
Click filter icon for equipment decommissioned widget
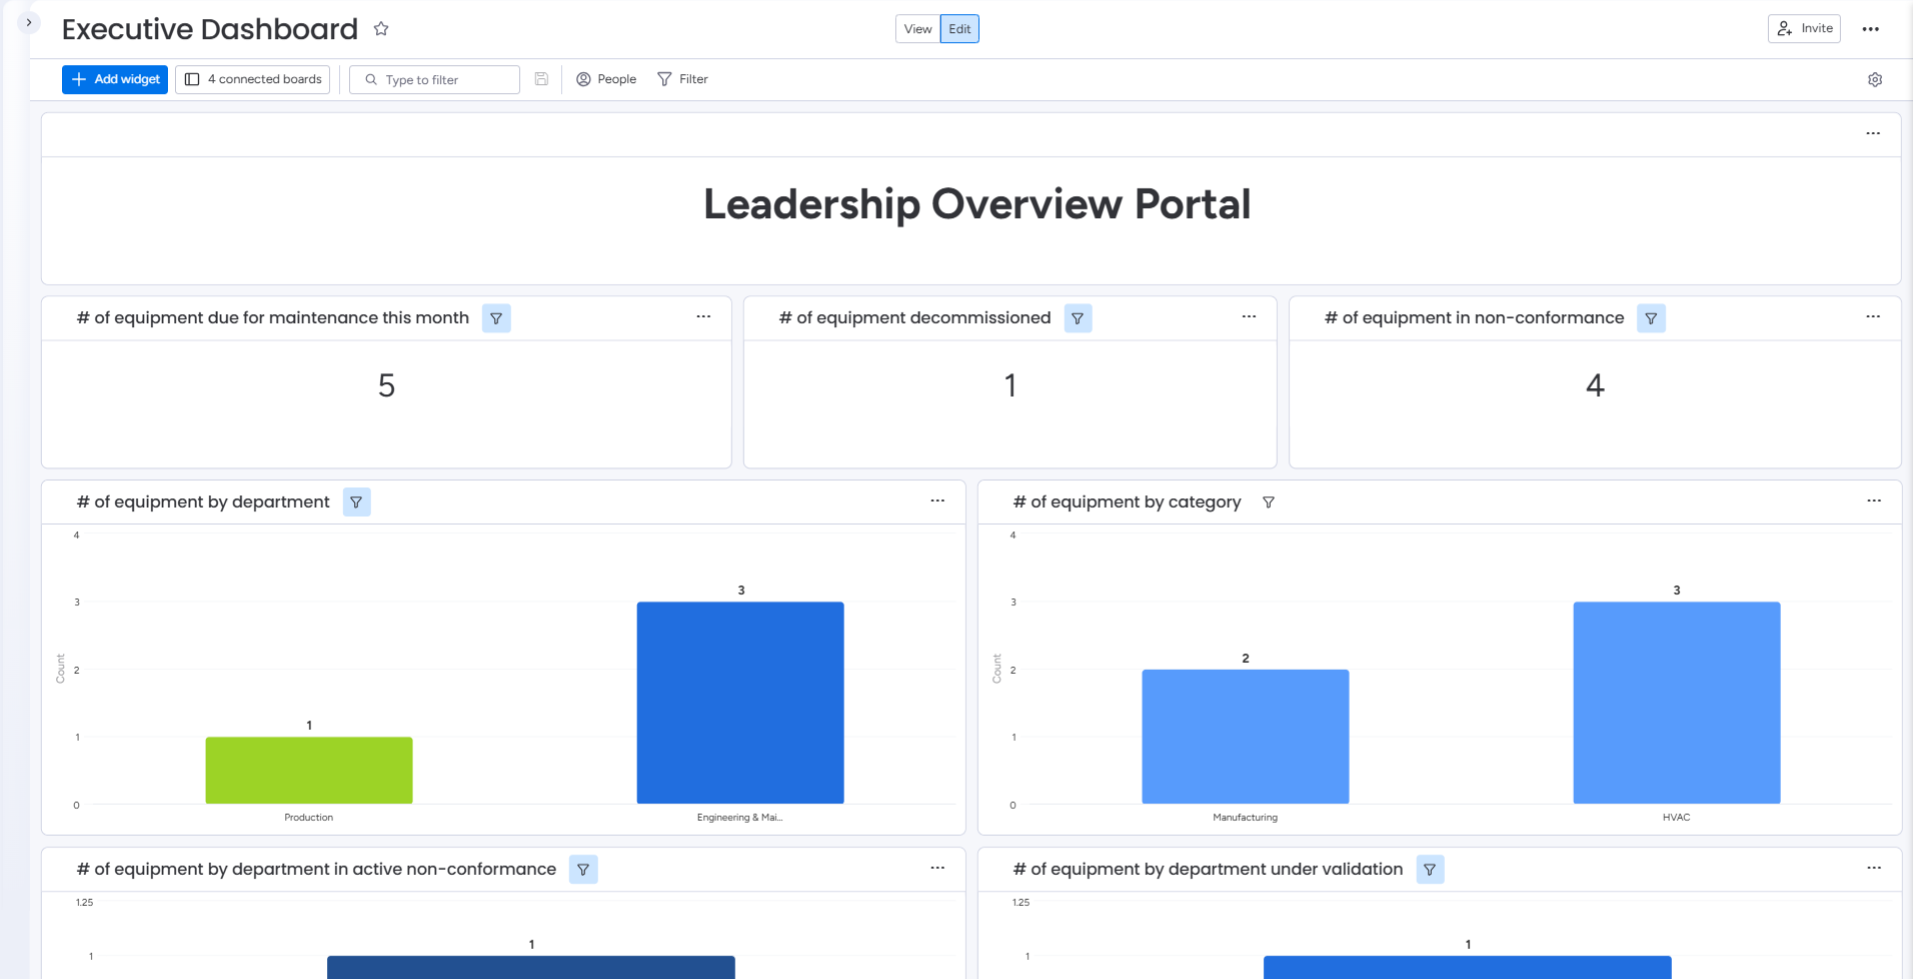1078,318
